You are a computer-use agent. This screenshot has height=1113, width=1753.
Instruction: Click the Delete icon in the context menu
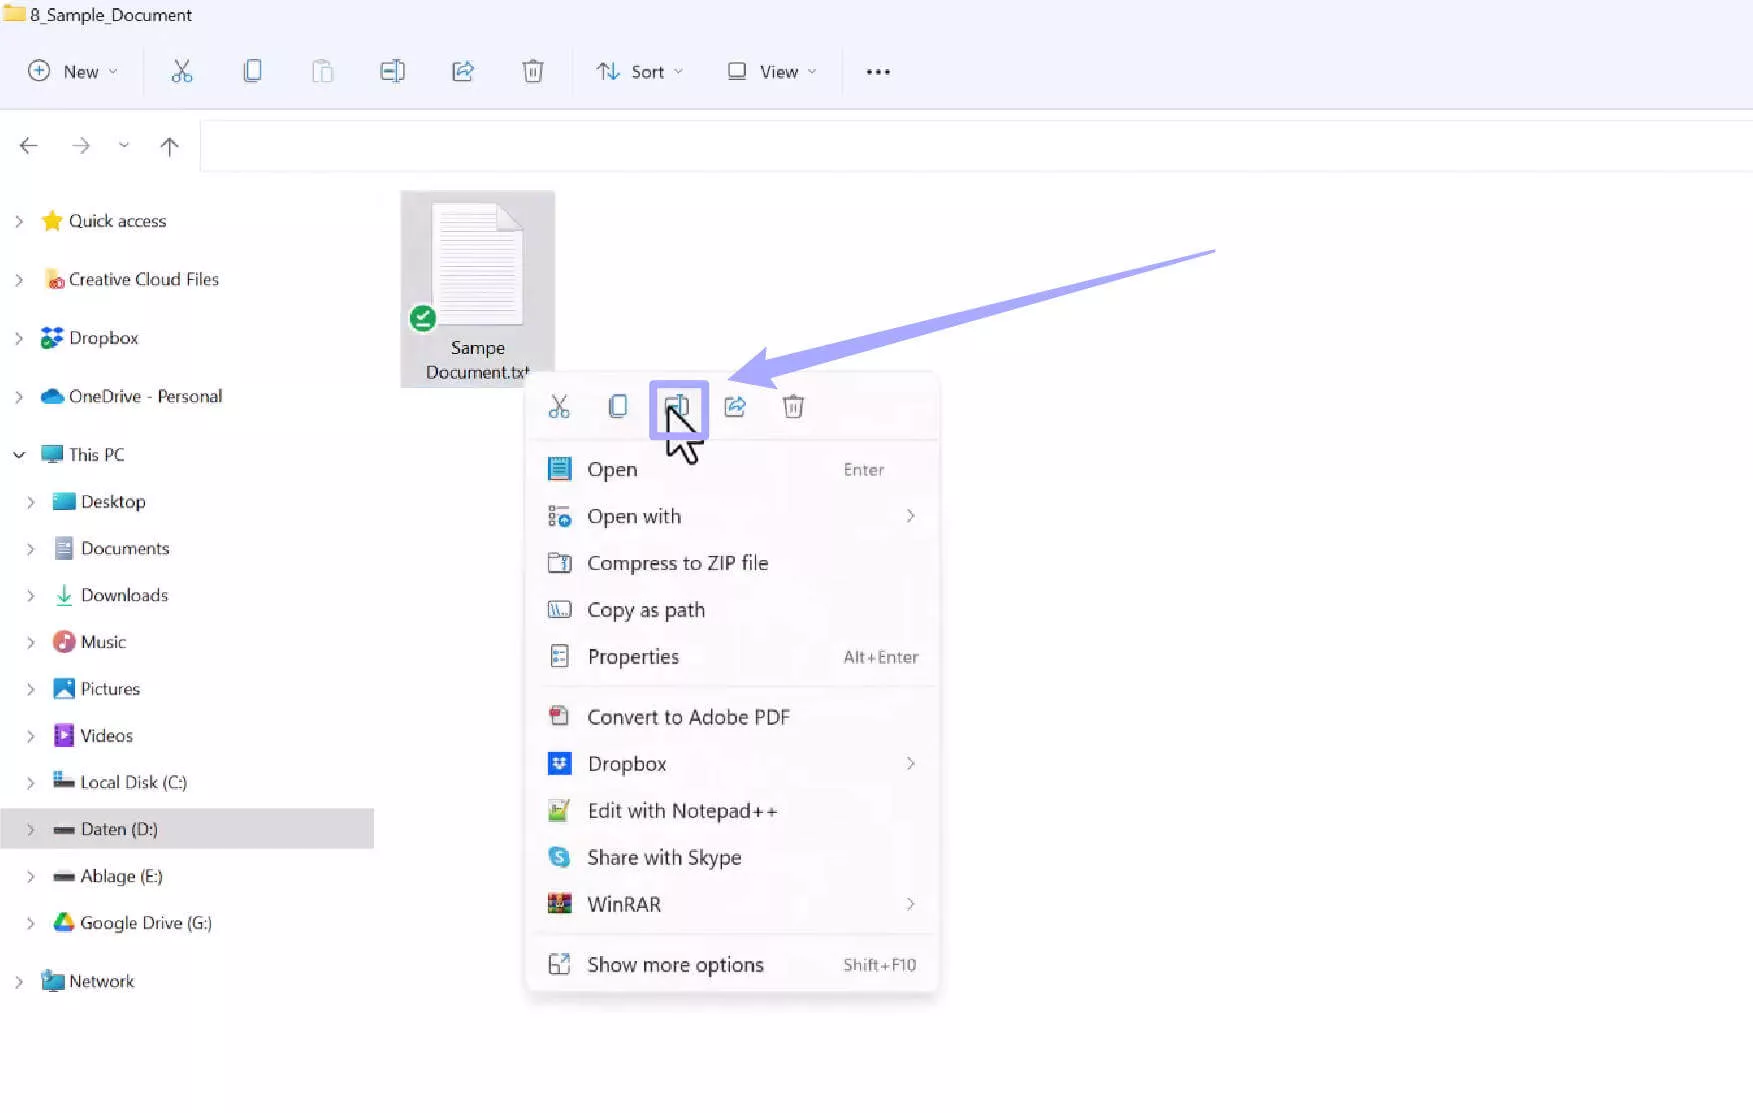pos(793,407)
